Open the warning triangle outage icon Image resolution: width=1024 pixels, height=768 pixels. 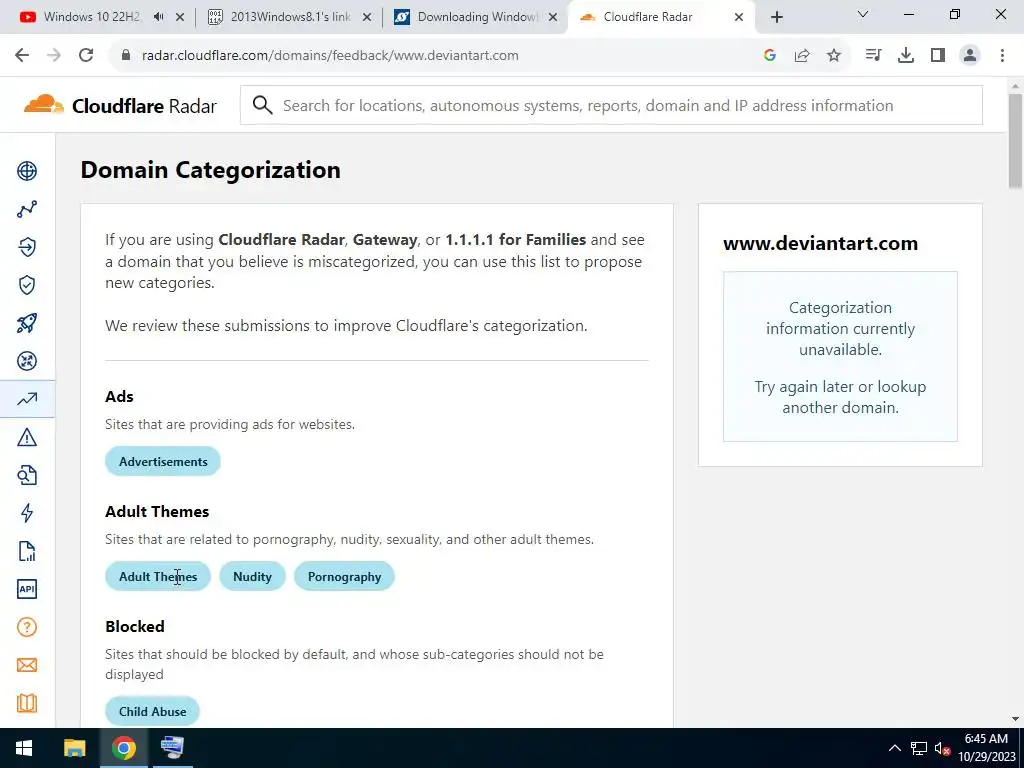pos(27,437)
